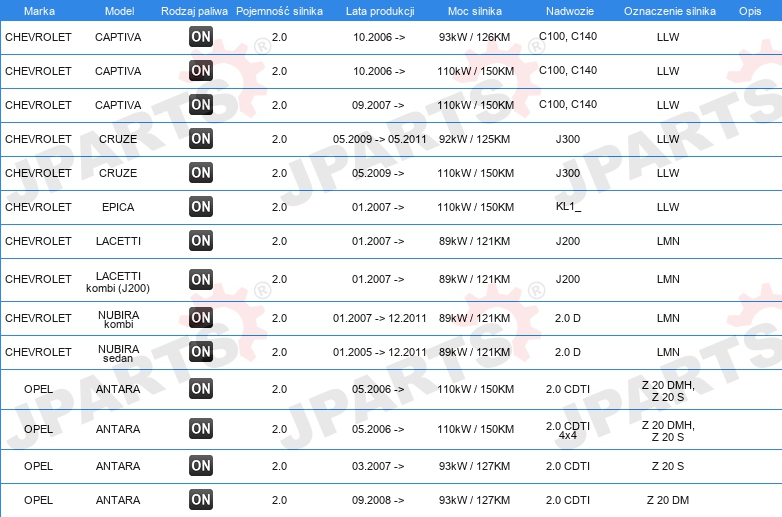Select the EPICA model cell
The width and height of the screenshot is (782, 517).
(x=118, y=207)
